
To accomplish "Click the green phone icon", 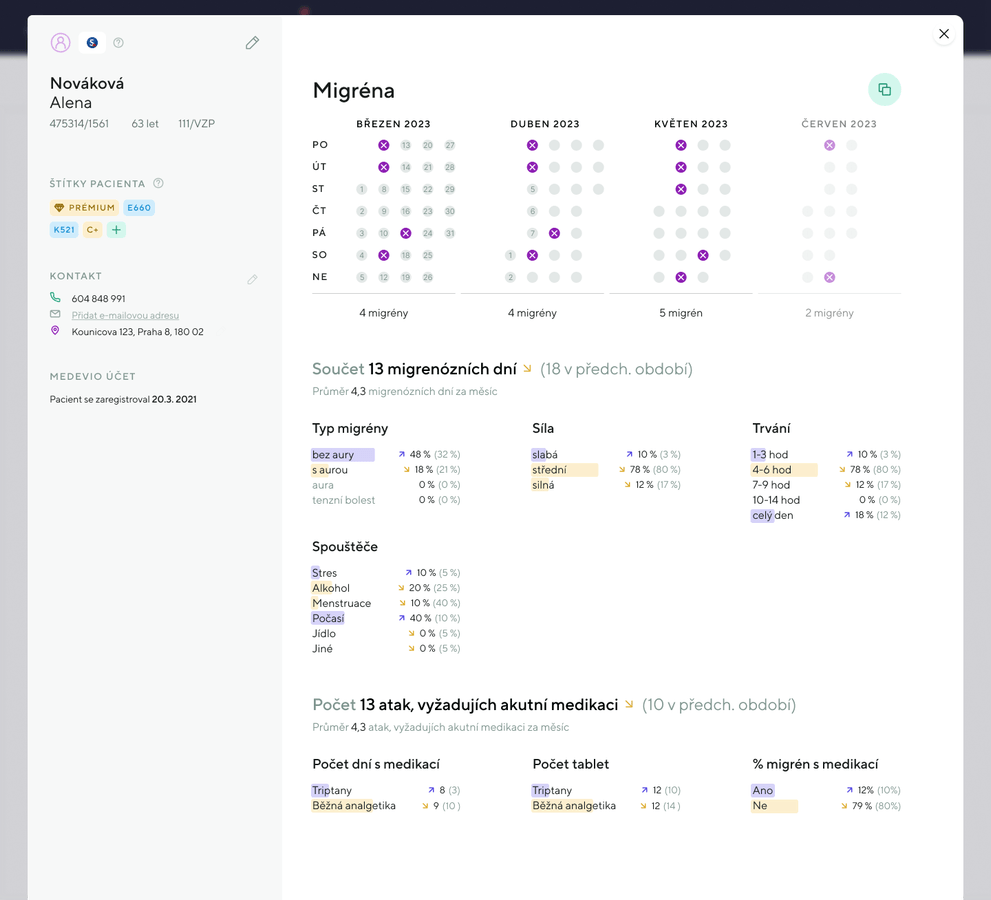I will point(55,297).
